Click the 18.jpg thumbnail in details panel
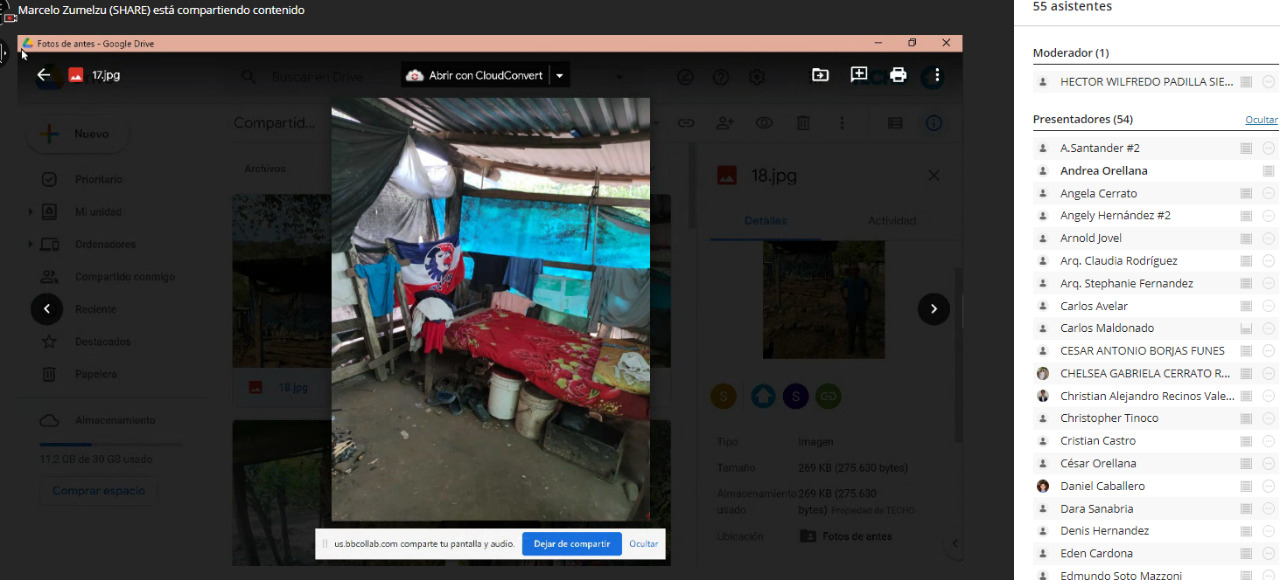This screenshot has width=1280, height=580. 824,299
